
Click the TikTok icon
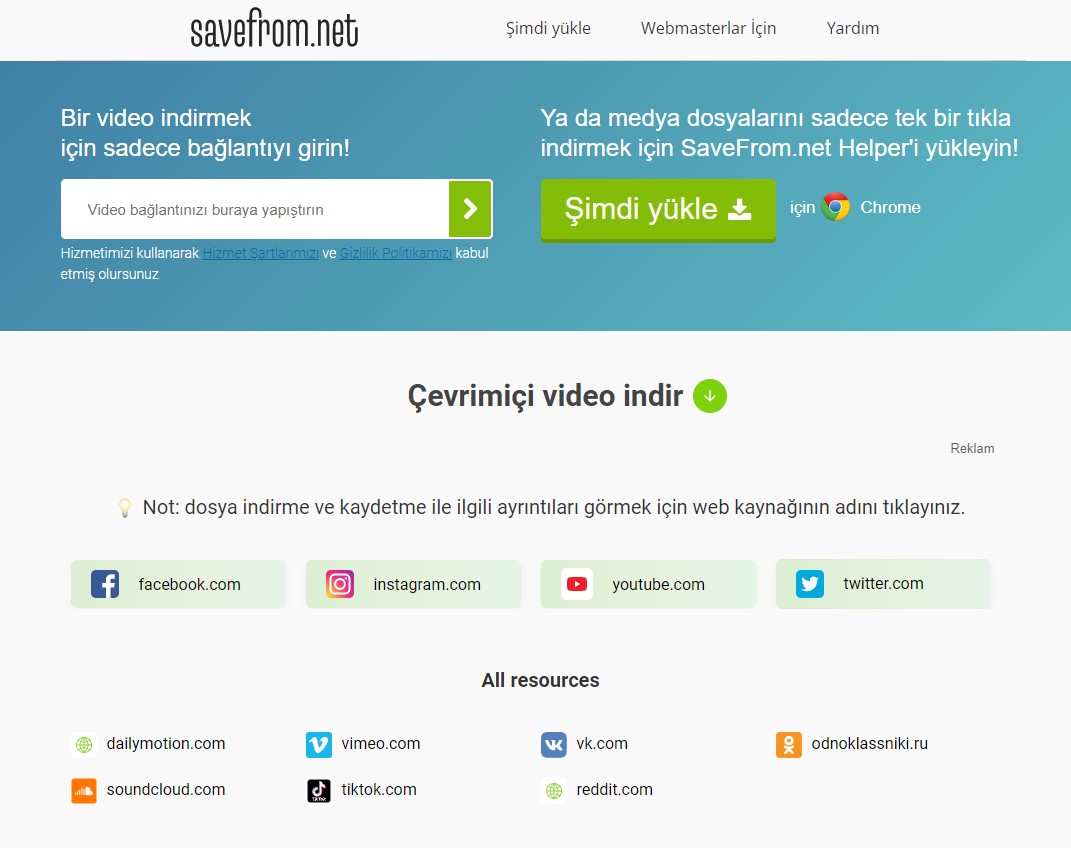point(318,790)
